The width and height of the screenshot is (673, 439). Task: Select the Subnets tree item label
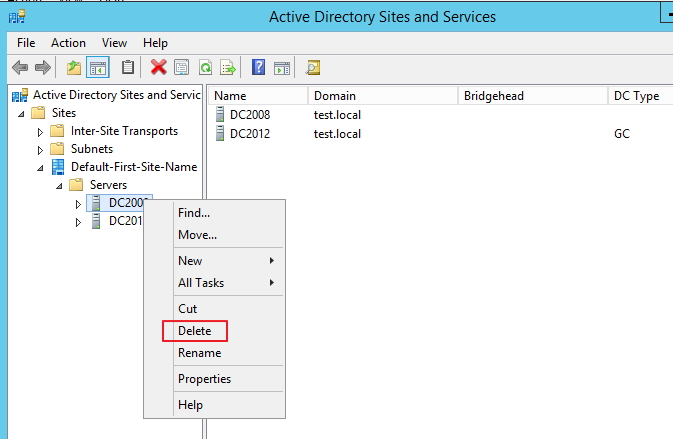[x=92, y=149]
